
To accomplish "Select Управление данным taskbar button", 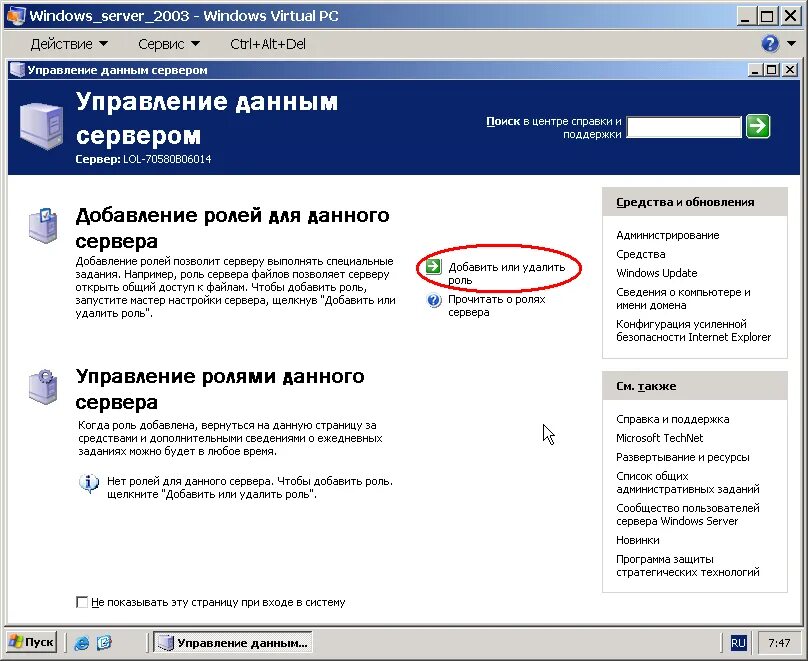I will click(x=232, y=642).
